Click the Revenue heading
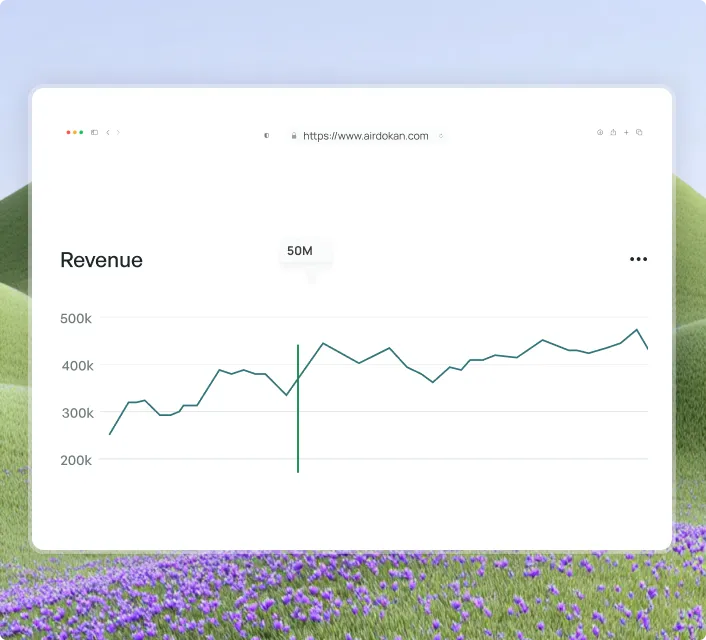The width and height of the screenshot is (706, 640). [x=101, y=260]
